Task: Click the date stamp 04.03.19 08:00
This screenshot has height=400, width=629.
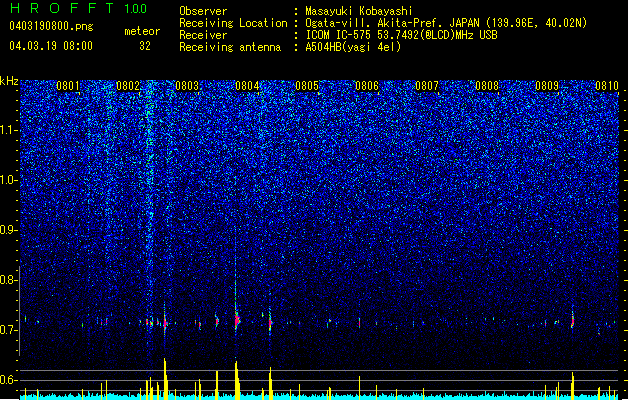Action: pyautogui.click(x=51, y=45)
